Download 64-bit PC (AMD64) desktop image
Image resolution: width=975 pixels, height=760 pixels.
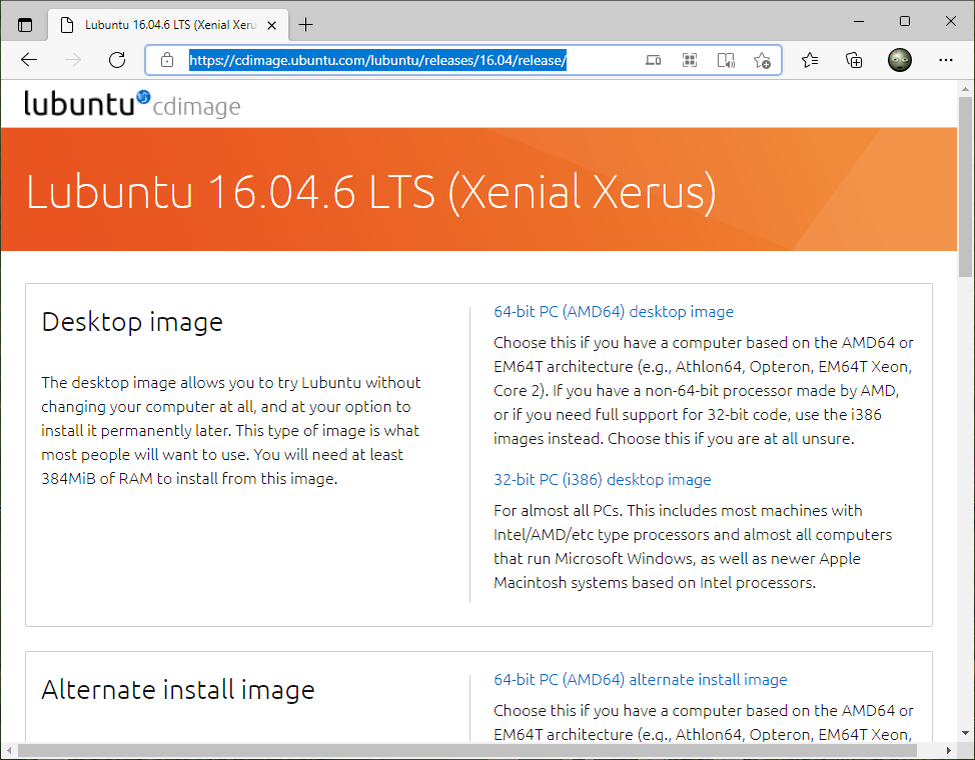(x=614, y=312)
